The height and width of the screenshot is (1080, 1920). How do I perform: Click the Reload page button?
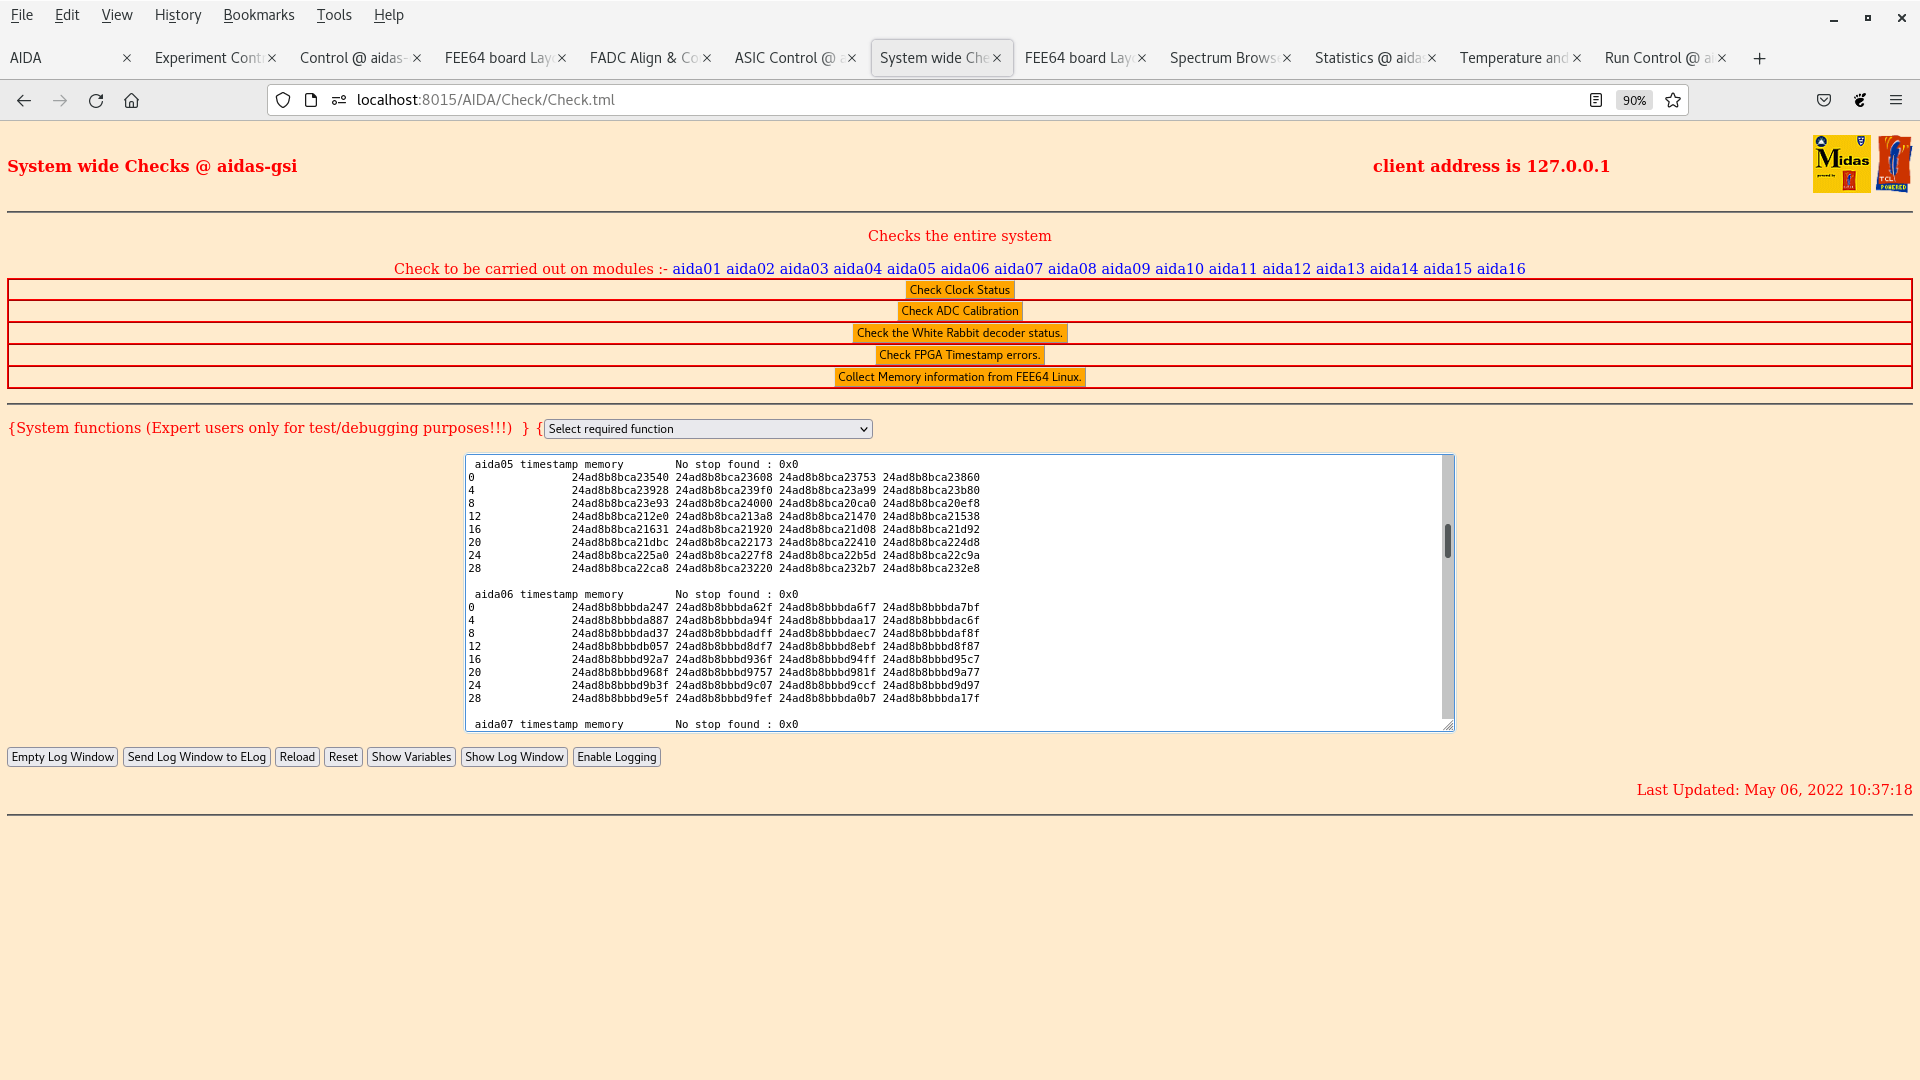[x=297, y=757]
